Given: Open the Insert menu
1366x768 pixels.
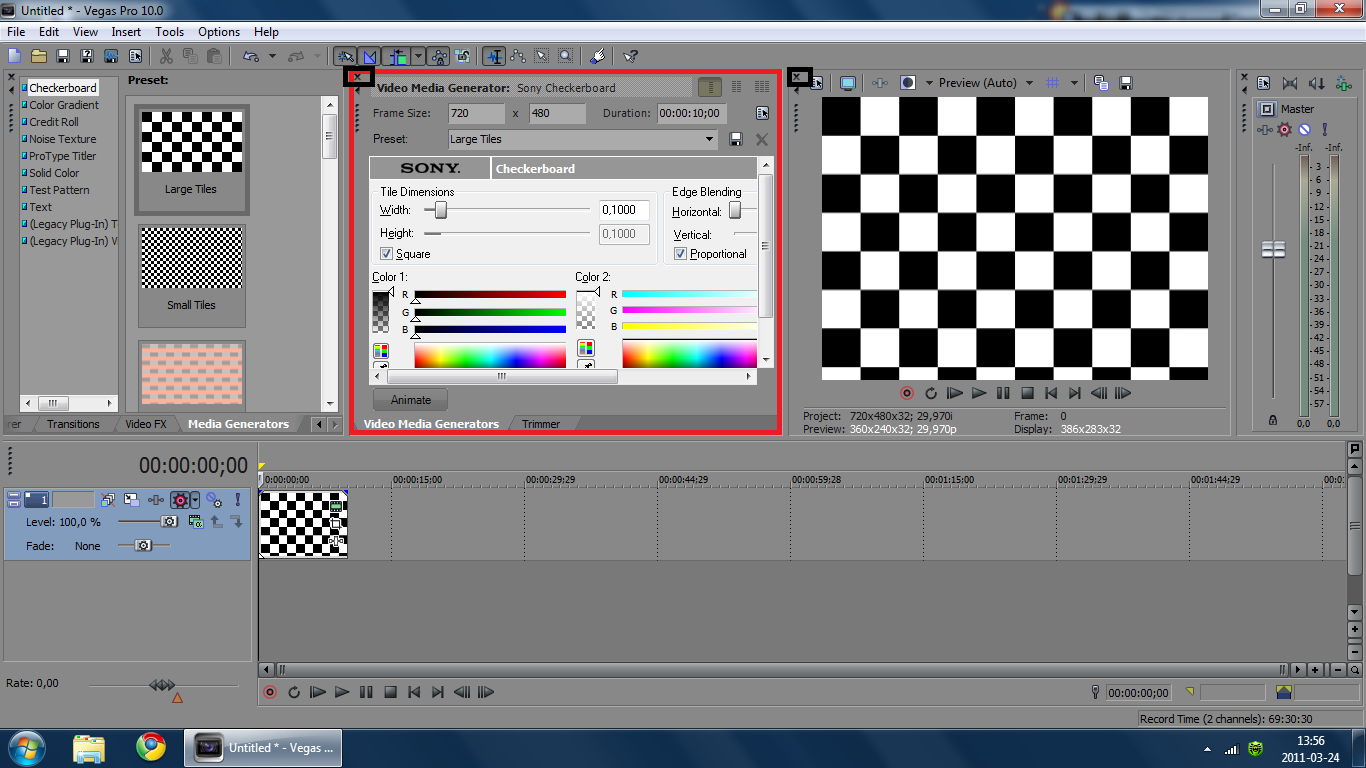Looking at the screenshot, I should pyautogui.click(x=126, y=32).
